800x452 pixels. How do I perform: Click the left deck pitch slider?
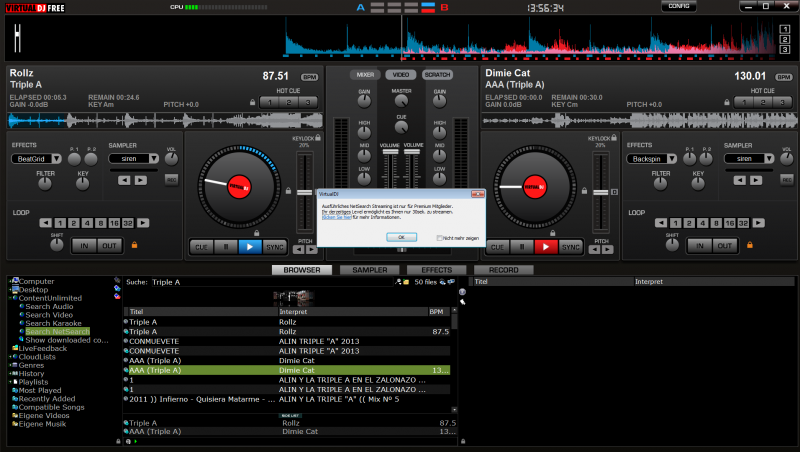pyautogui.click(x=305, y=192)
